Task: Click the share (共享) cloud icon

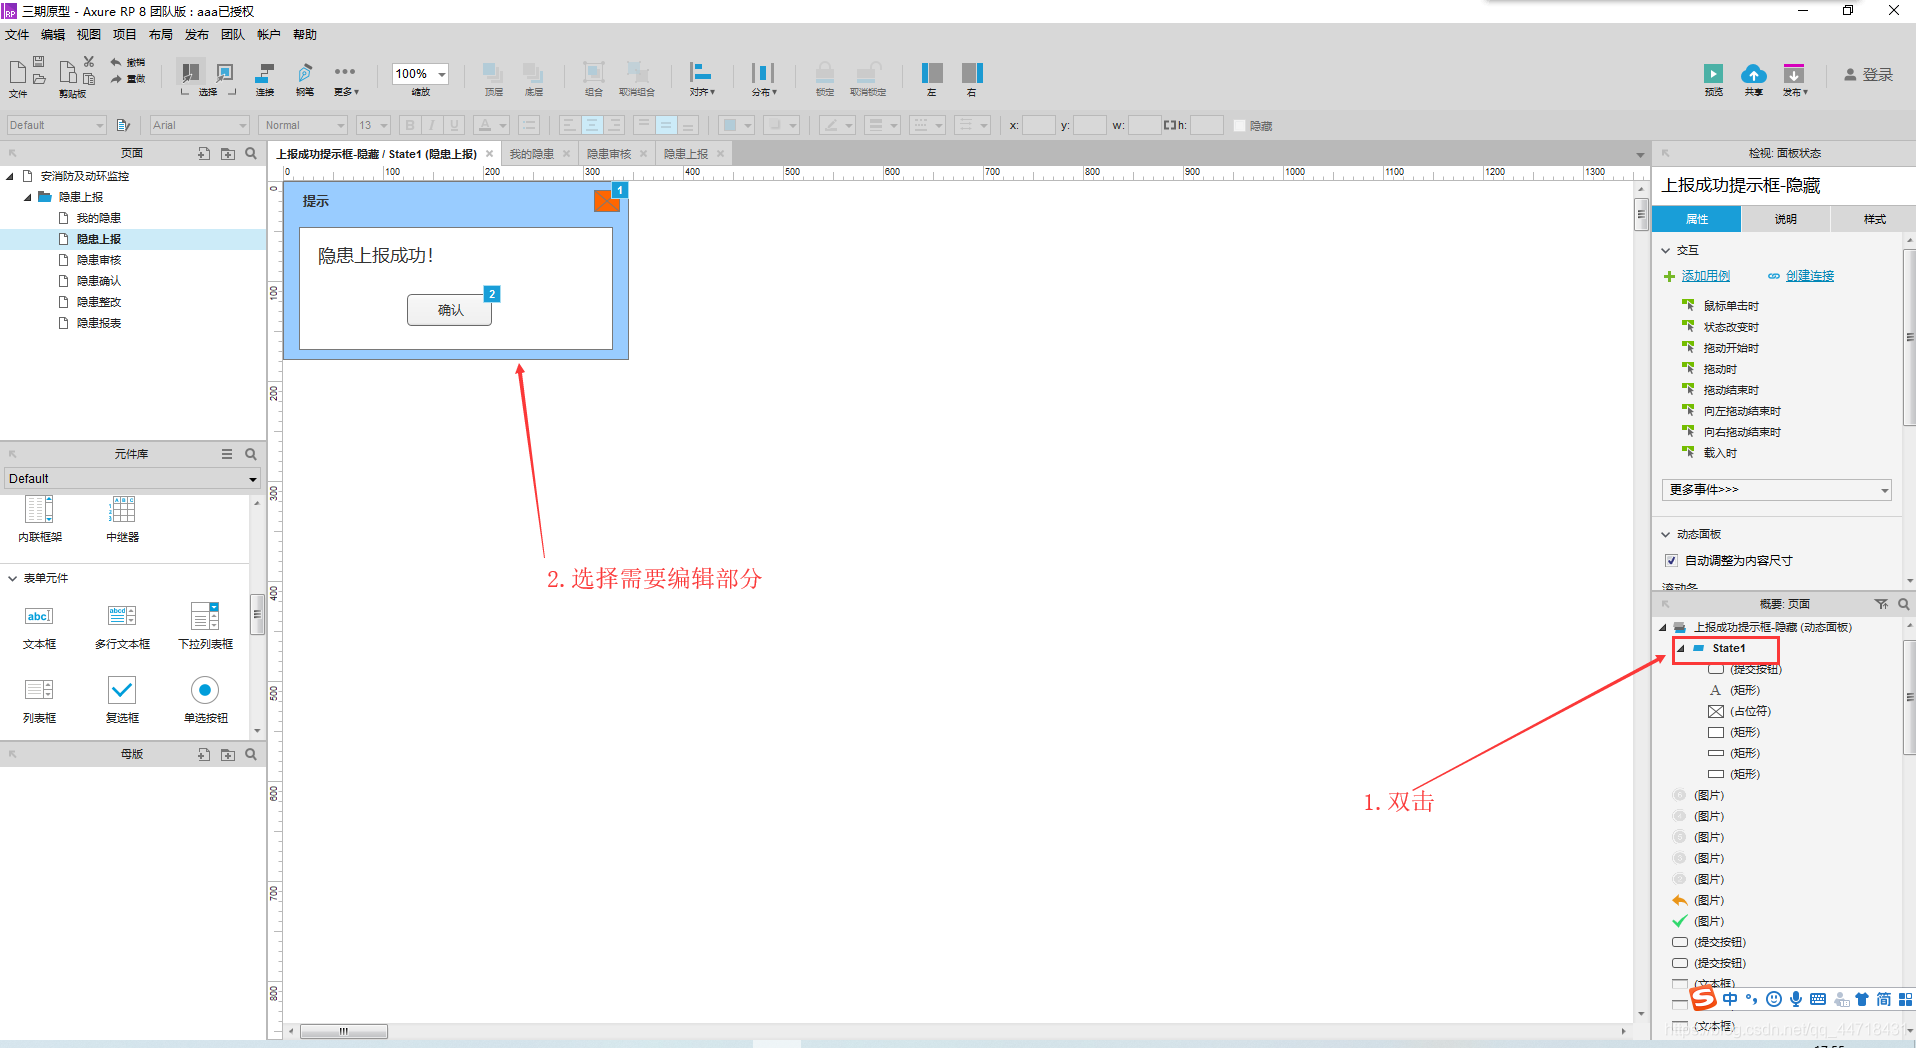Action: coord(1753,74)
